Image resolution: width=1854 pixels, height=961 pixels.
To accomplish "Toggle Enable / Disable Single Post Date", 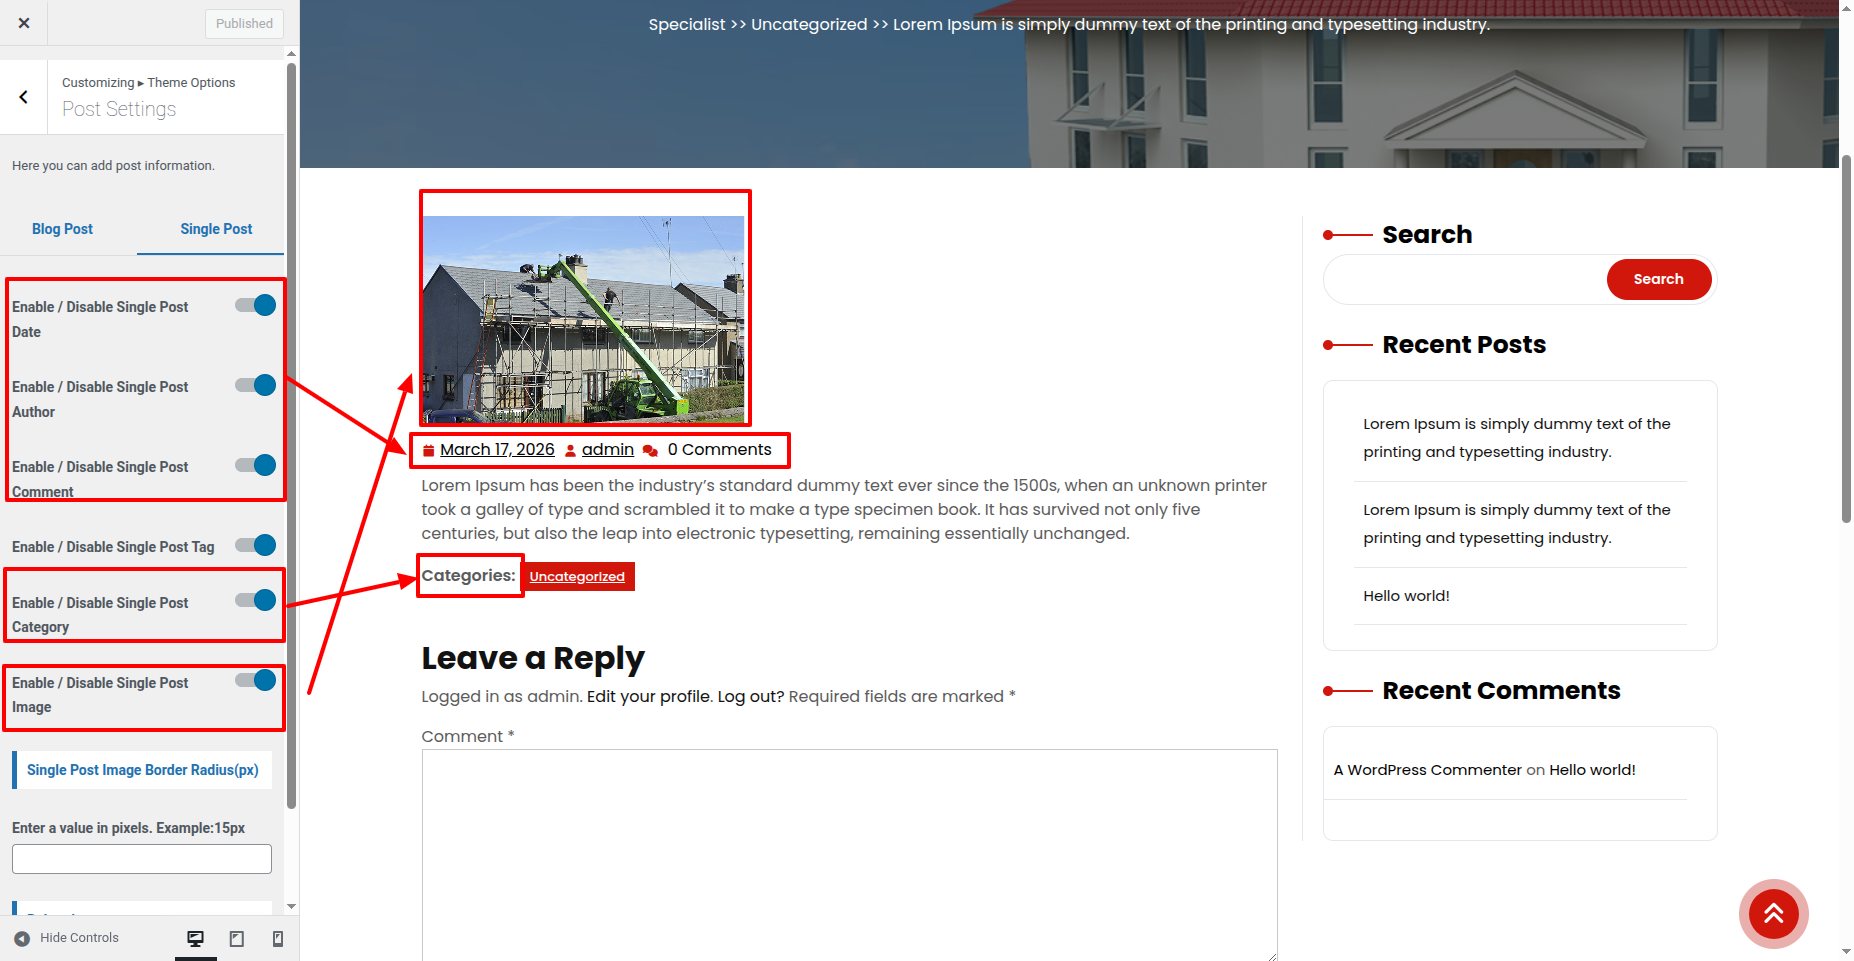I will 256,306.
